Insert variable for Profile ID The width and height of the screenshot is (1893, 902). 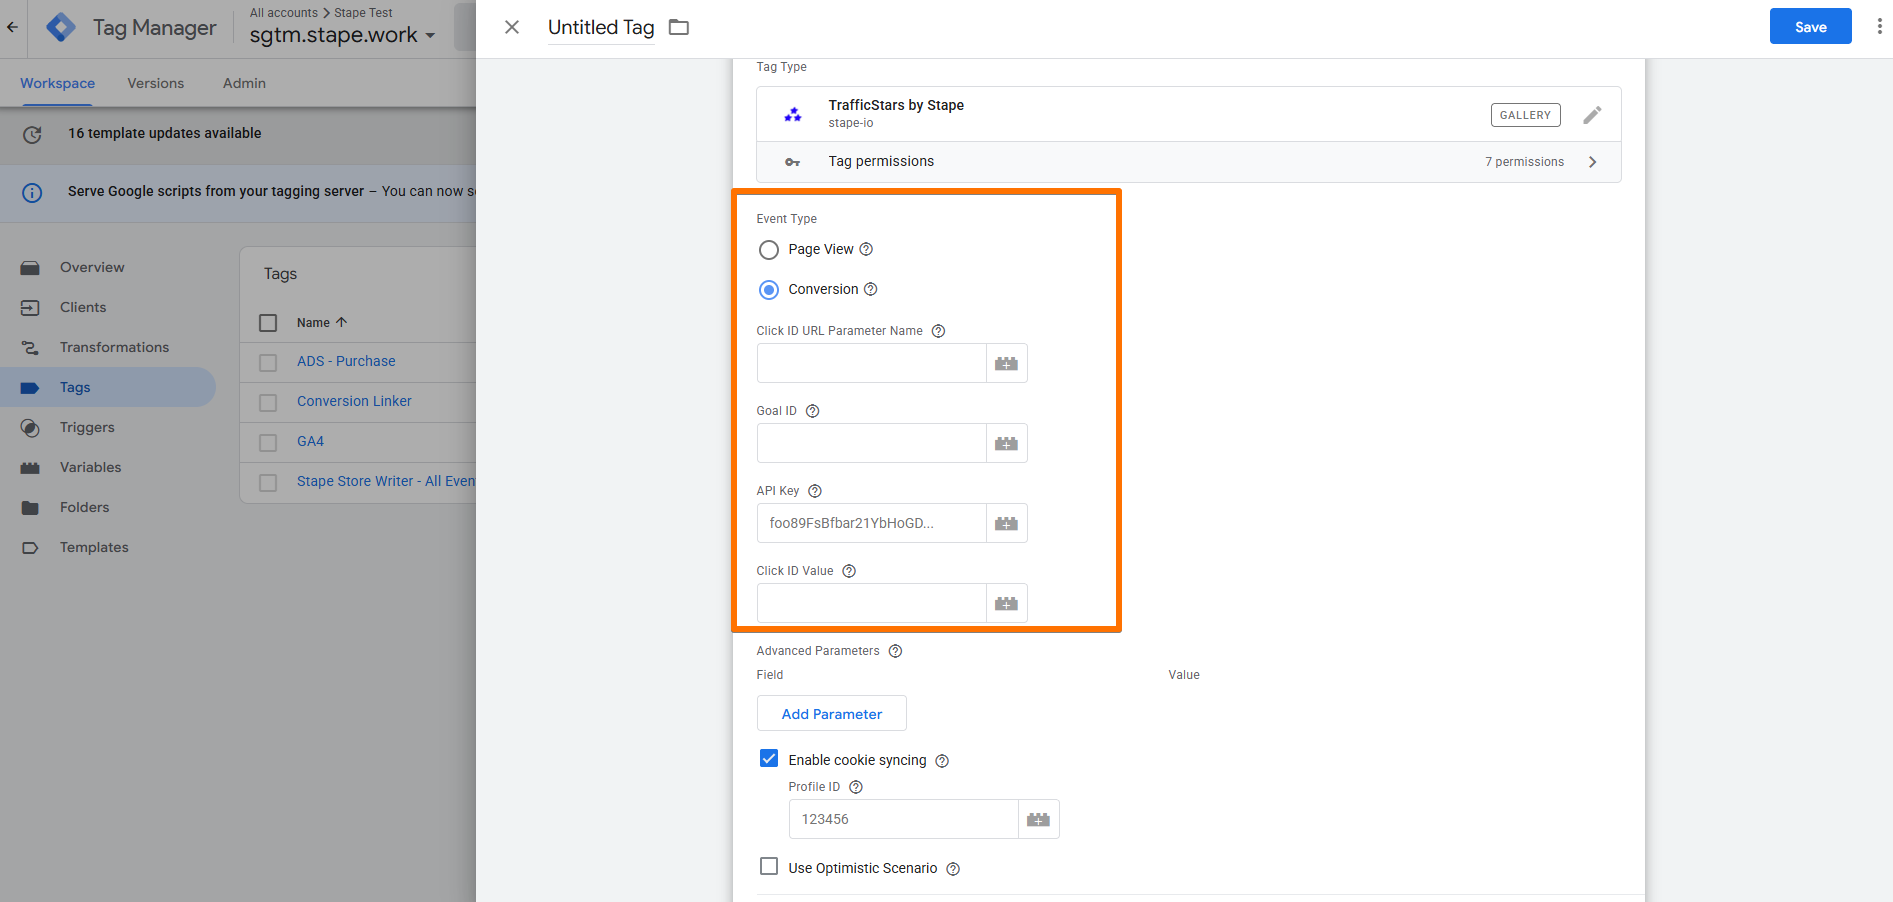[1038, 819]
